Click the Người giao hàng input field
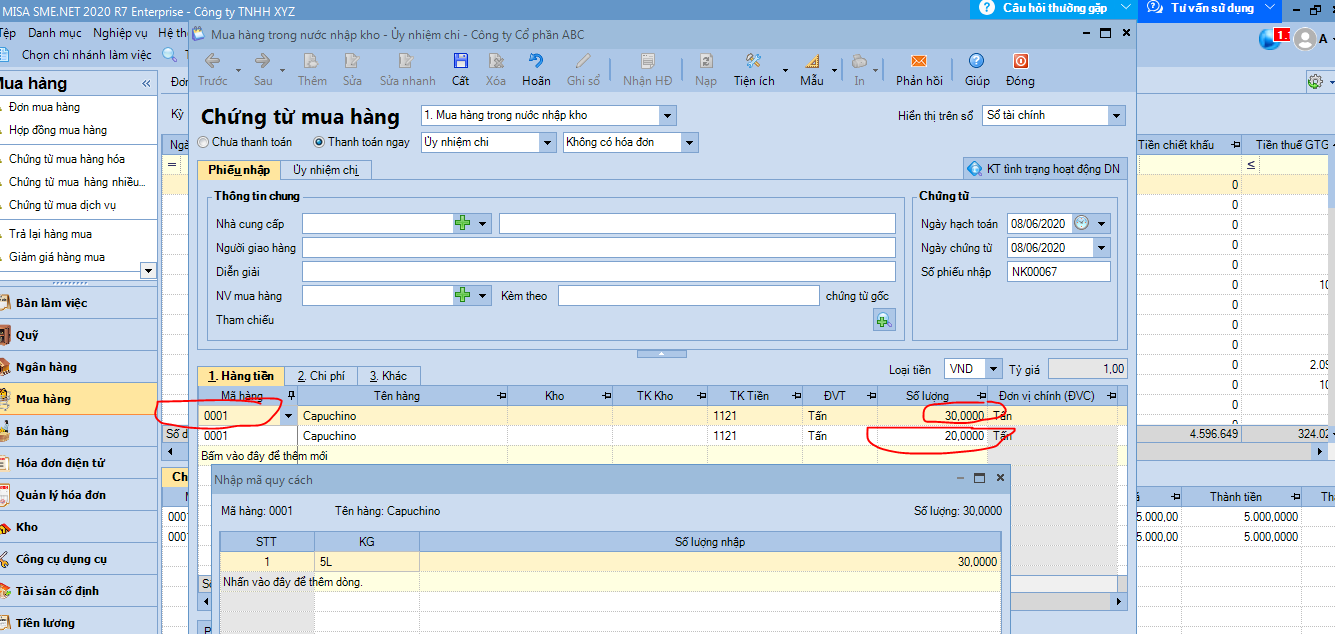This screenshot has height=634, width=1335. coord(599,247)
